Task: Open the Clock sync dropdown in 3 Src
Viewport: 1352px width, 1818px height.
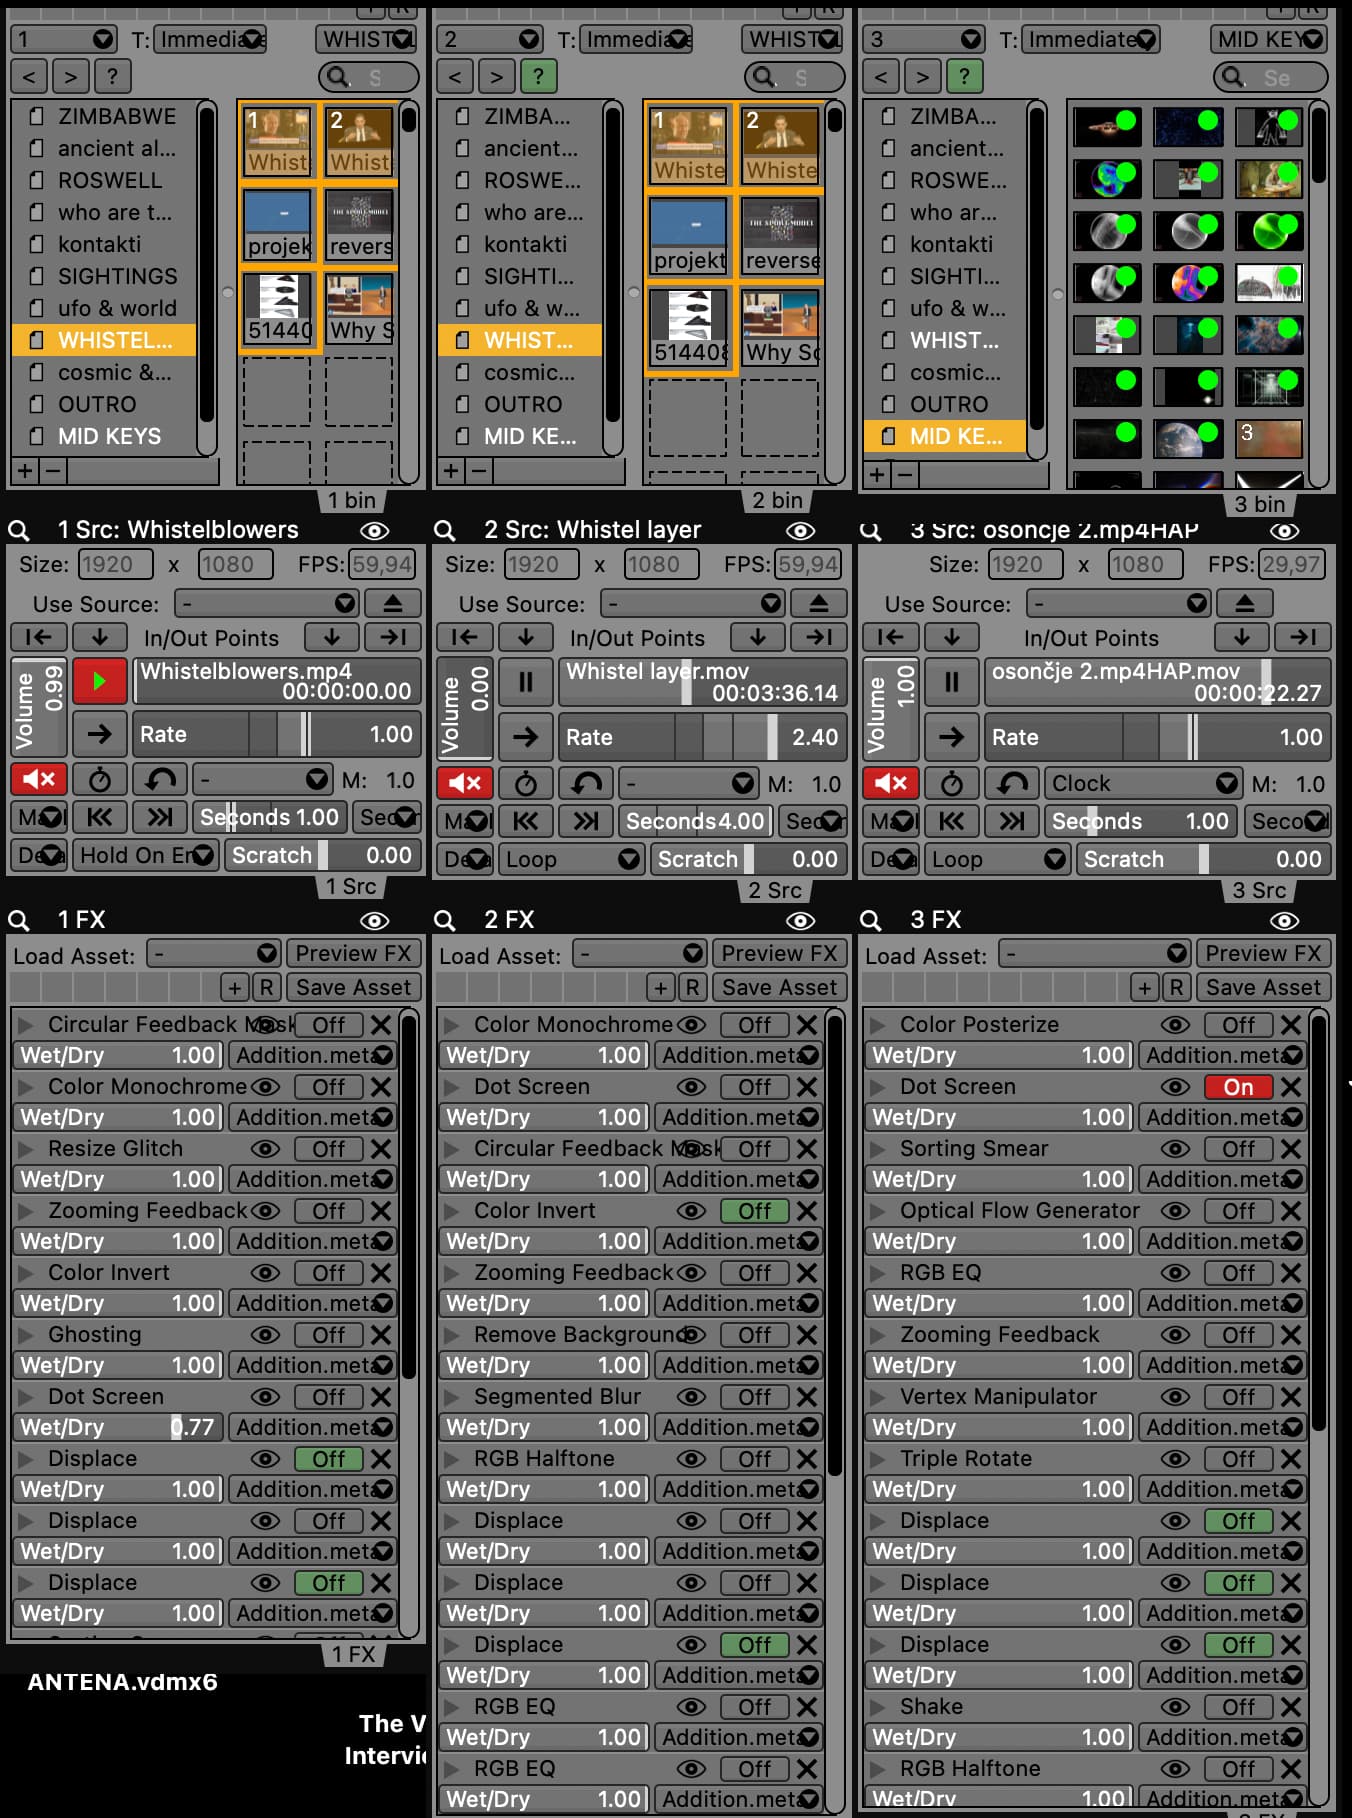Action: 1142,783
